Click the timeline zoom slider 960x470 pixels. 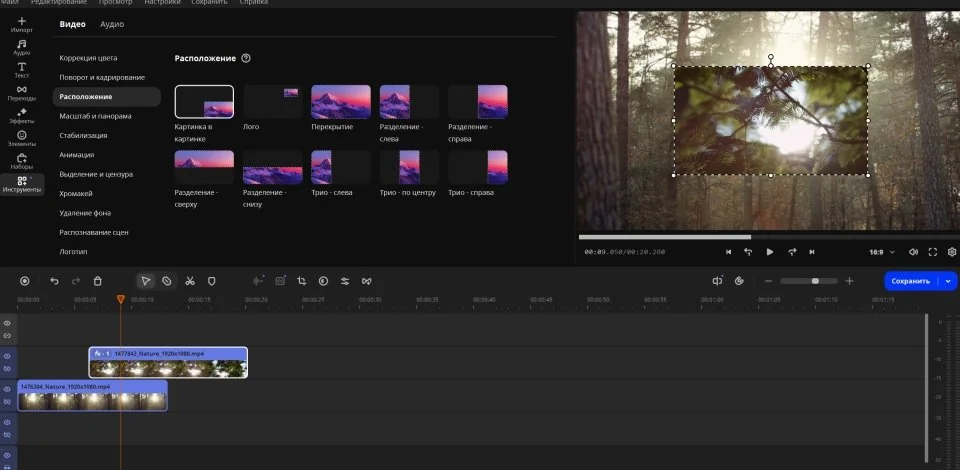point(815,281)
